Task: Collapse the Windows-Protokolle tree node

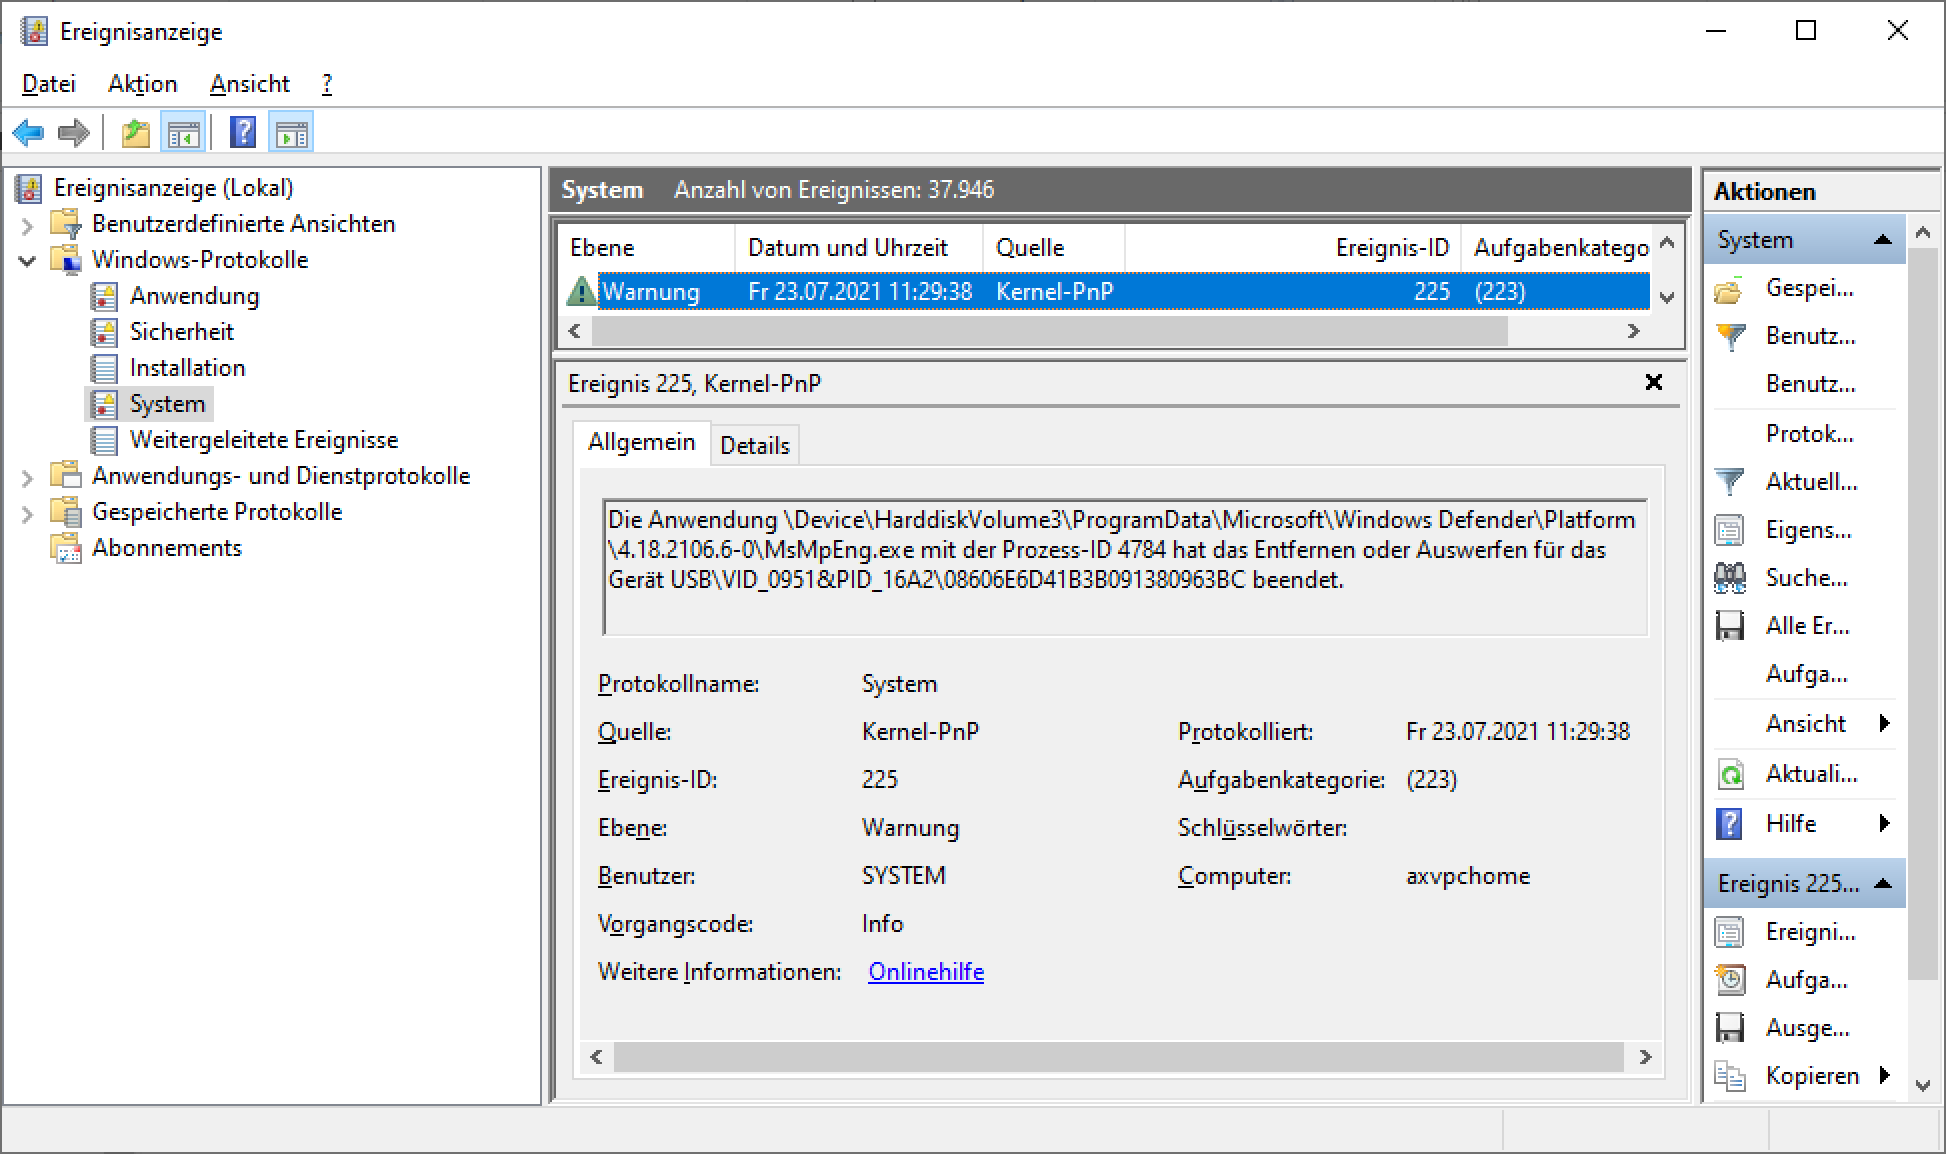Action: 28,260
